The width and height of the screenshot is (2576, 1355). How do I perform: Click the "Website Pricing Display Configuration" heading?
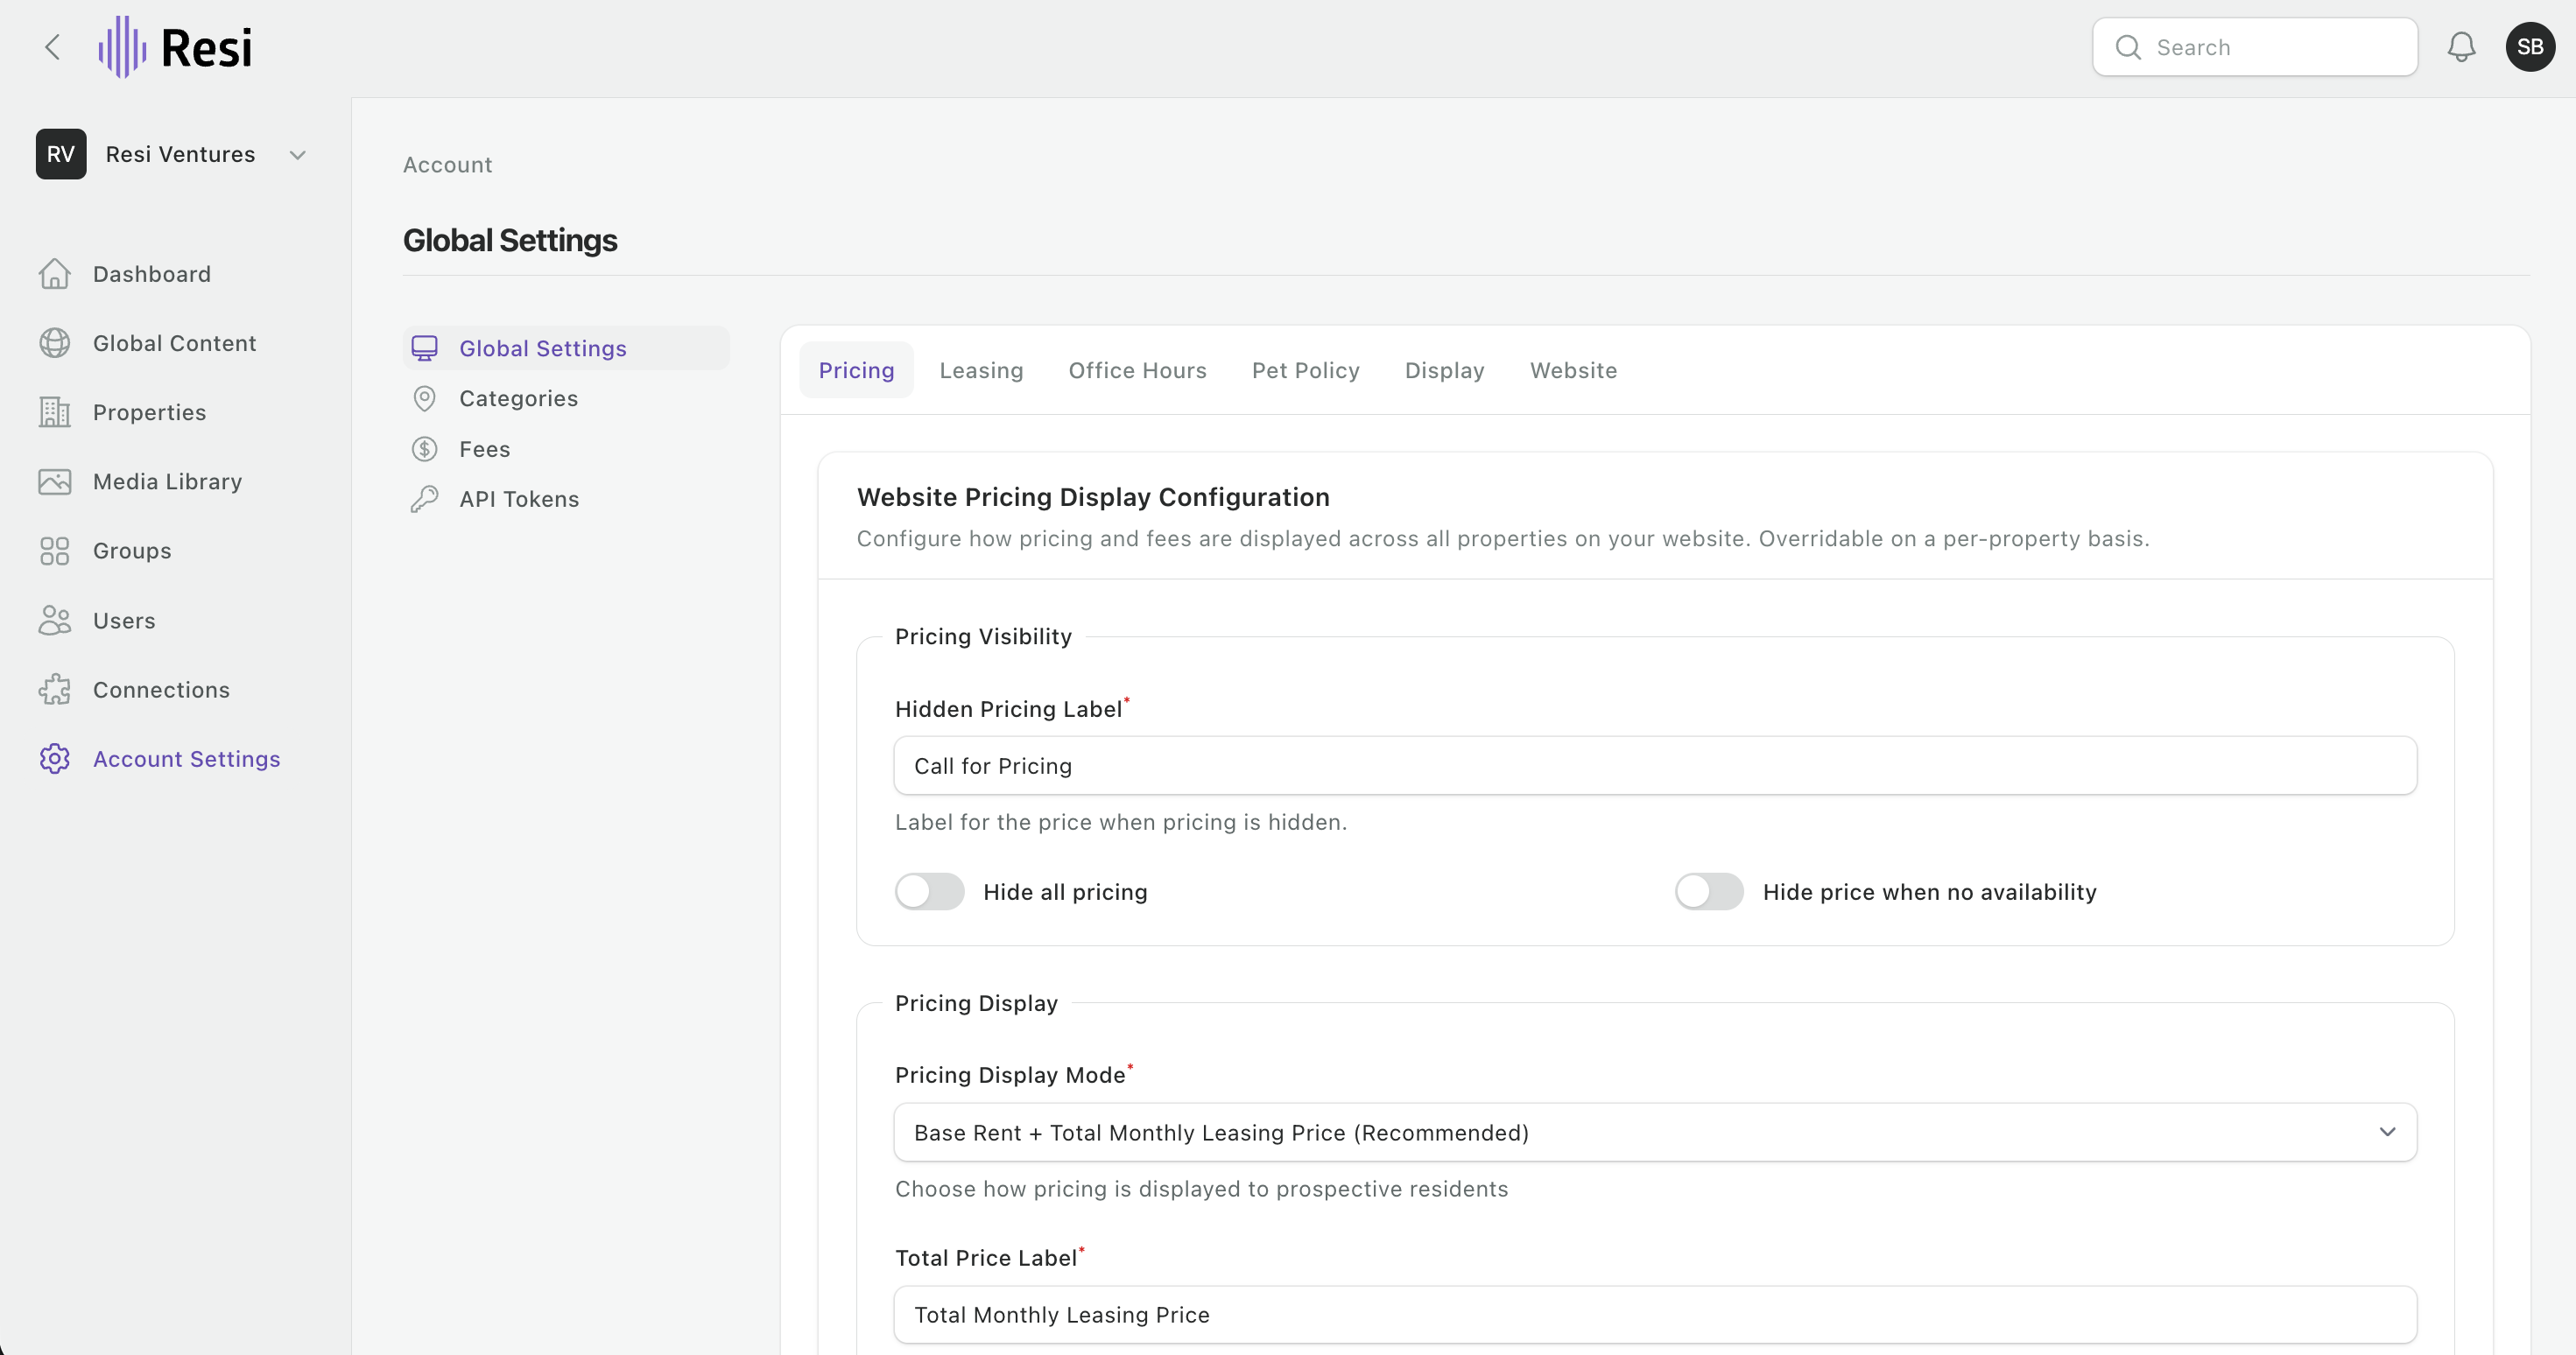[1093, 497]
